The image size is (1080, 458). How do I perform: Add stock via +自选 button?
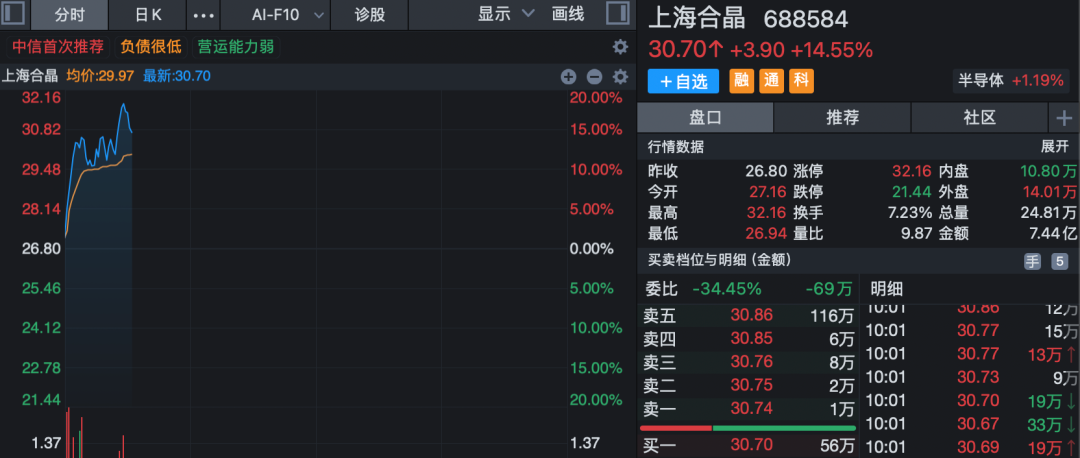coord(683,81)
